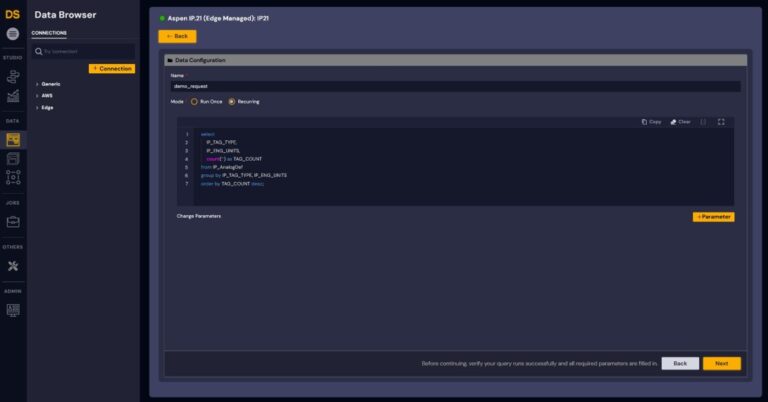
Task: Expand the AWS connections group
Action: click(46, 95)
